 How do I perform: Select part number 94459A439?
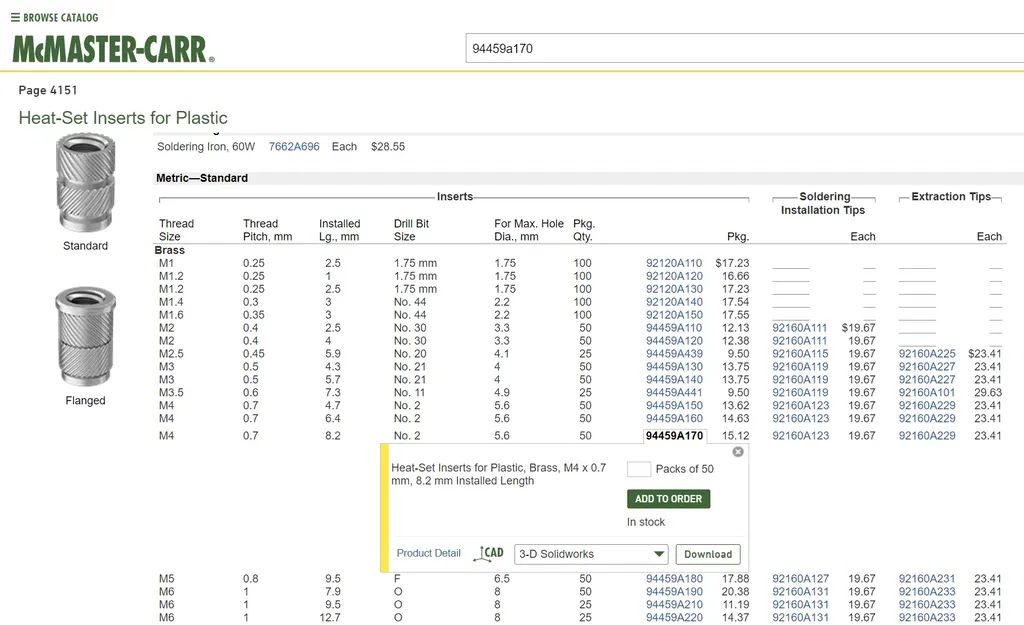pos(674,353)
